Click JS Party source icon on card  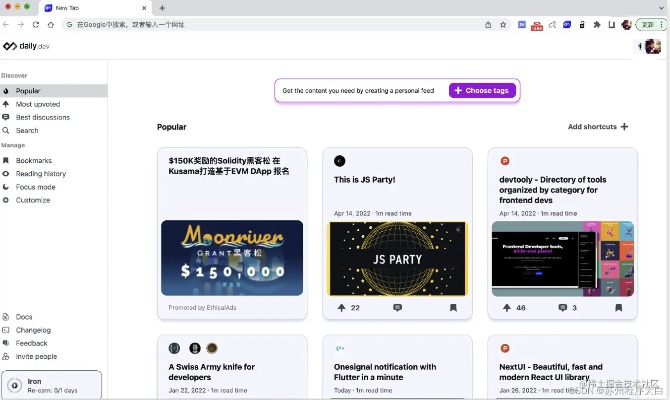tap(339, 161)
